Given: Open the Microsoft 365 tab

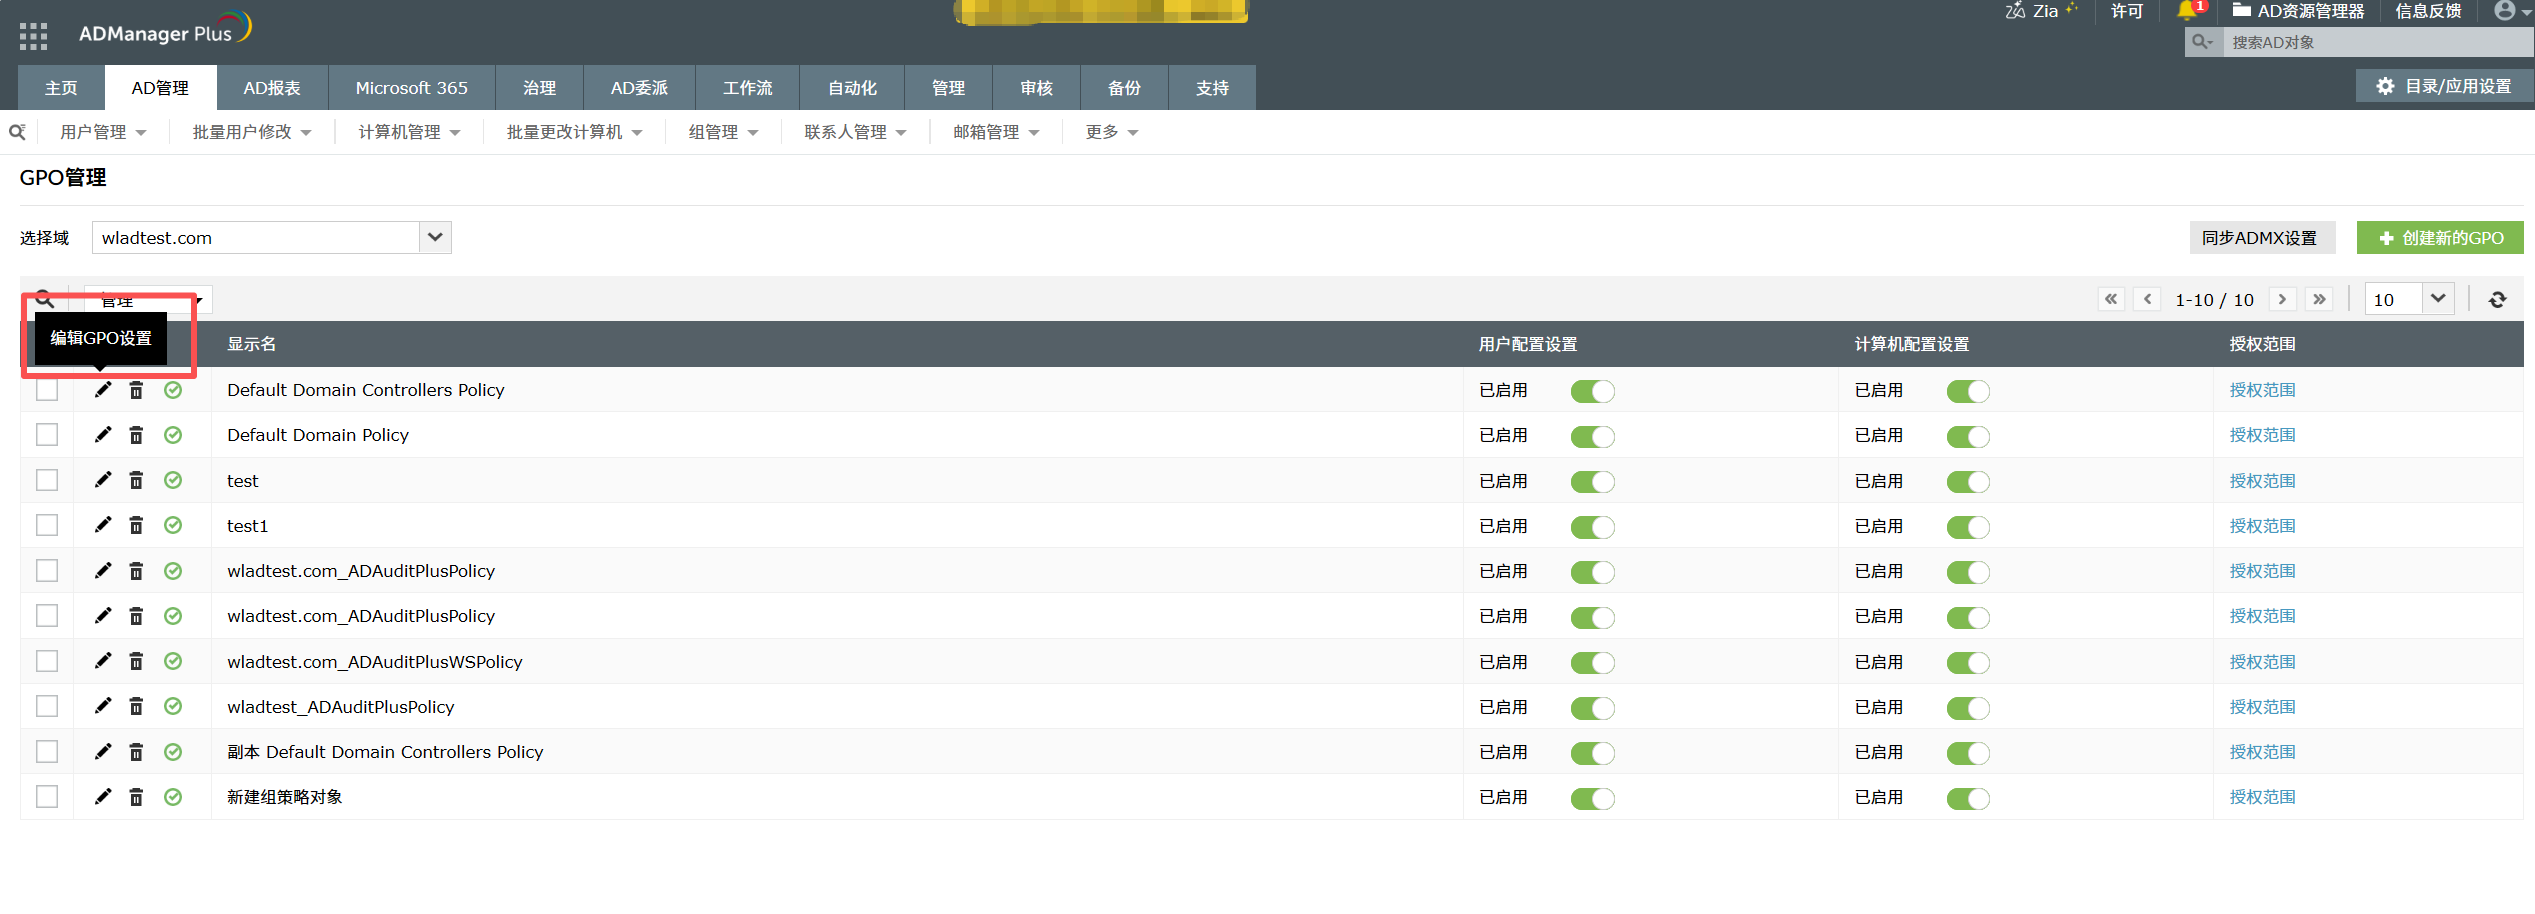Looking at the screenshot, I should 411,88.
